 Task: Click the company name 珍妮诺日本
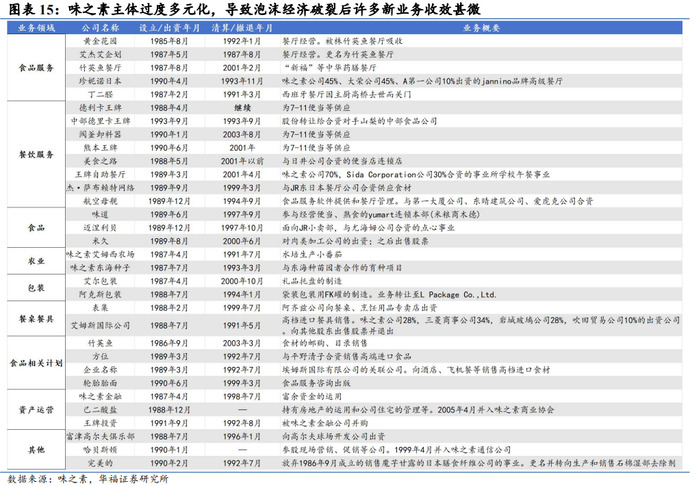[x=100, y=81]
